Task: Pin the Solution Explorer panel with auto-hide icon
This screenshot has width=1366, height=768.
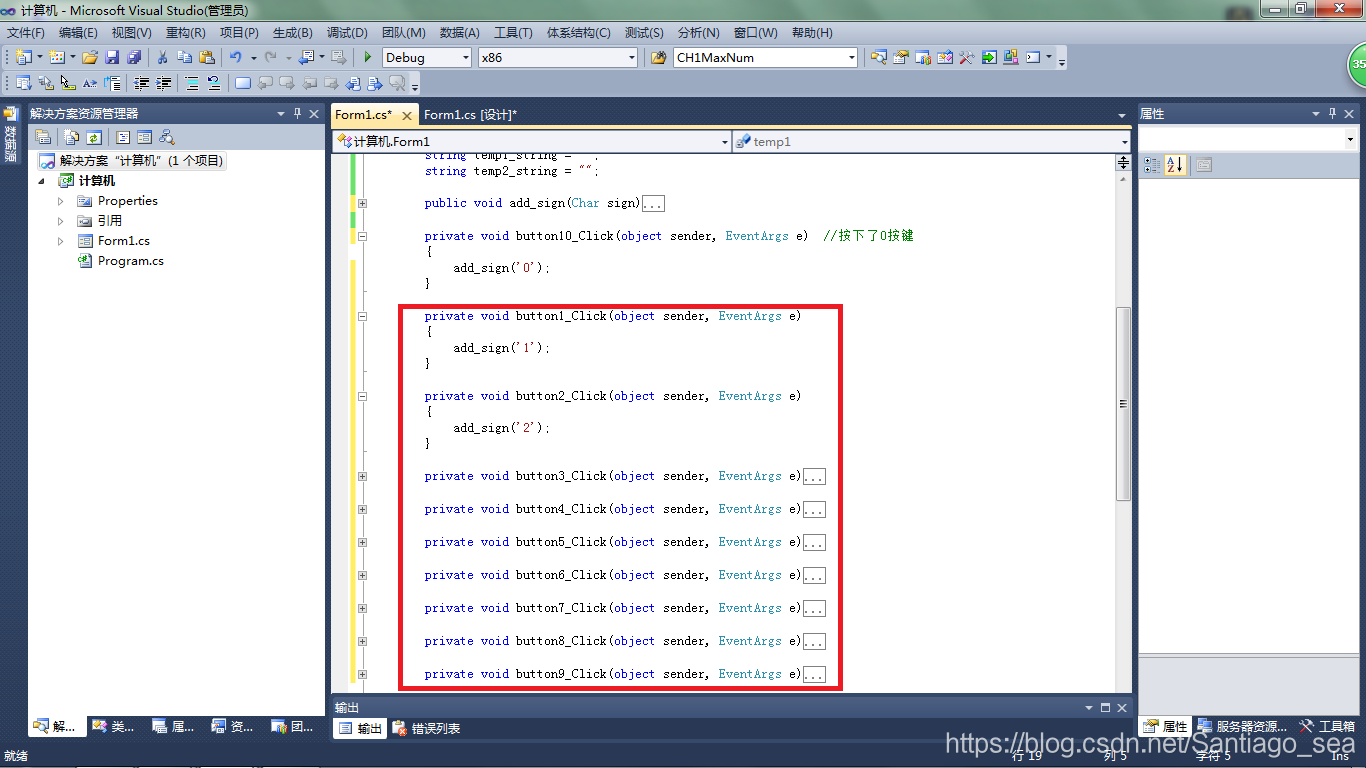Action: (x=296, y=114)
